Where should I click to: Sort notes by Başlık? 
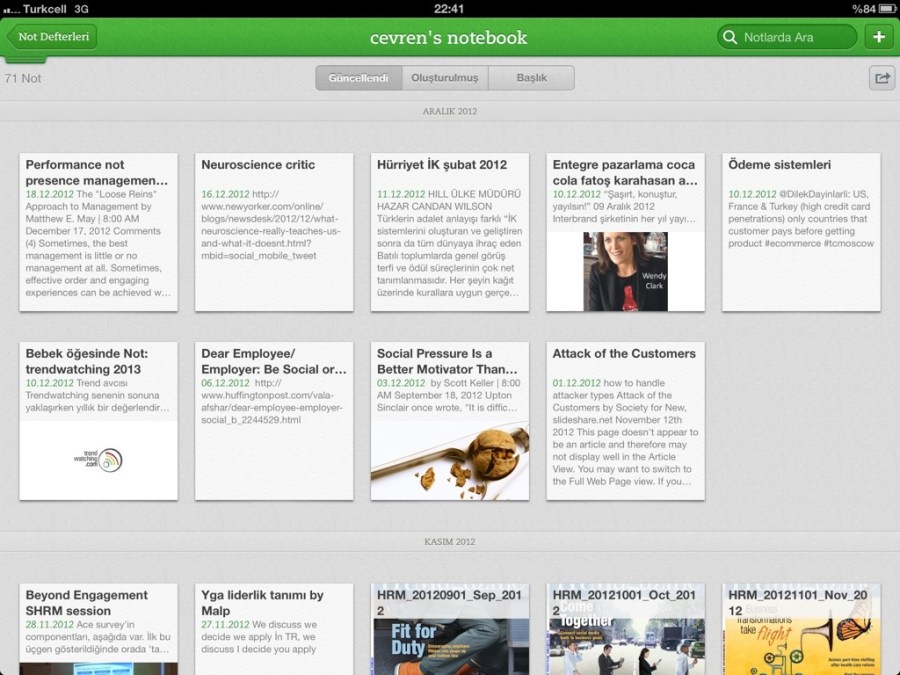531,78
